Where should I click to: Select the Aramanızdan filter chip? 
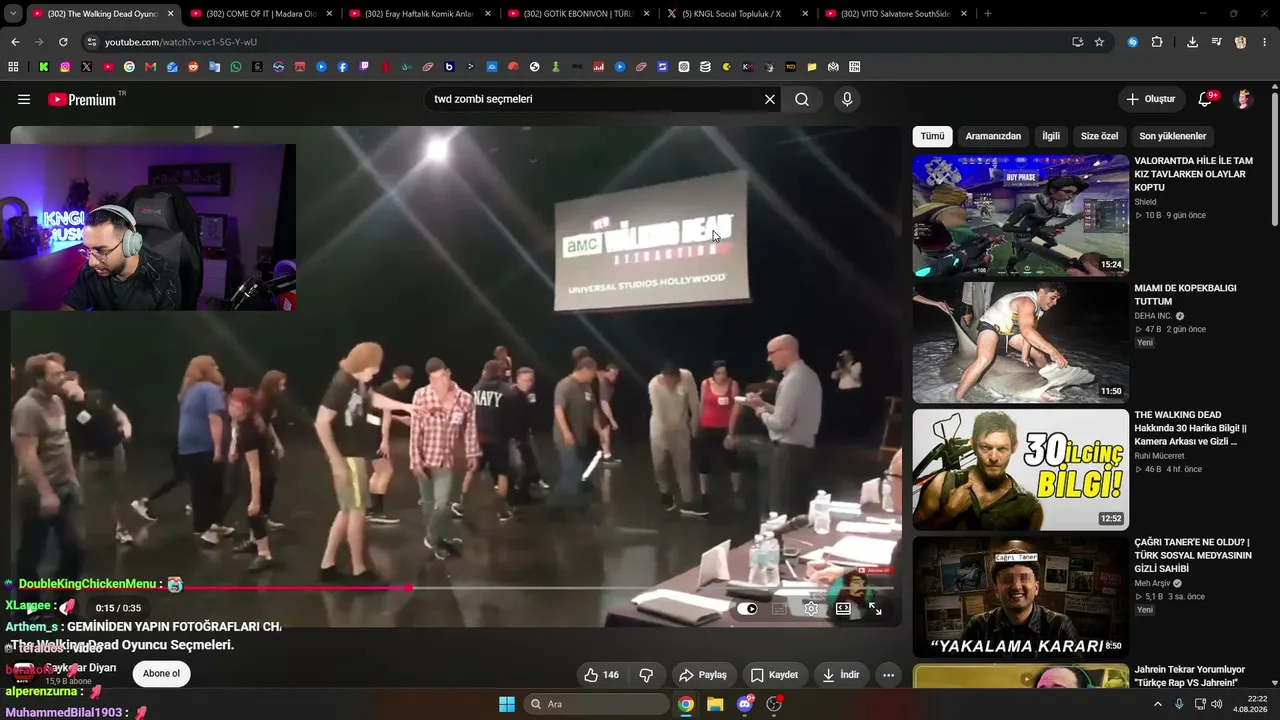pyautogui.click(x=993, y=136)
